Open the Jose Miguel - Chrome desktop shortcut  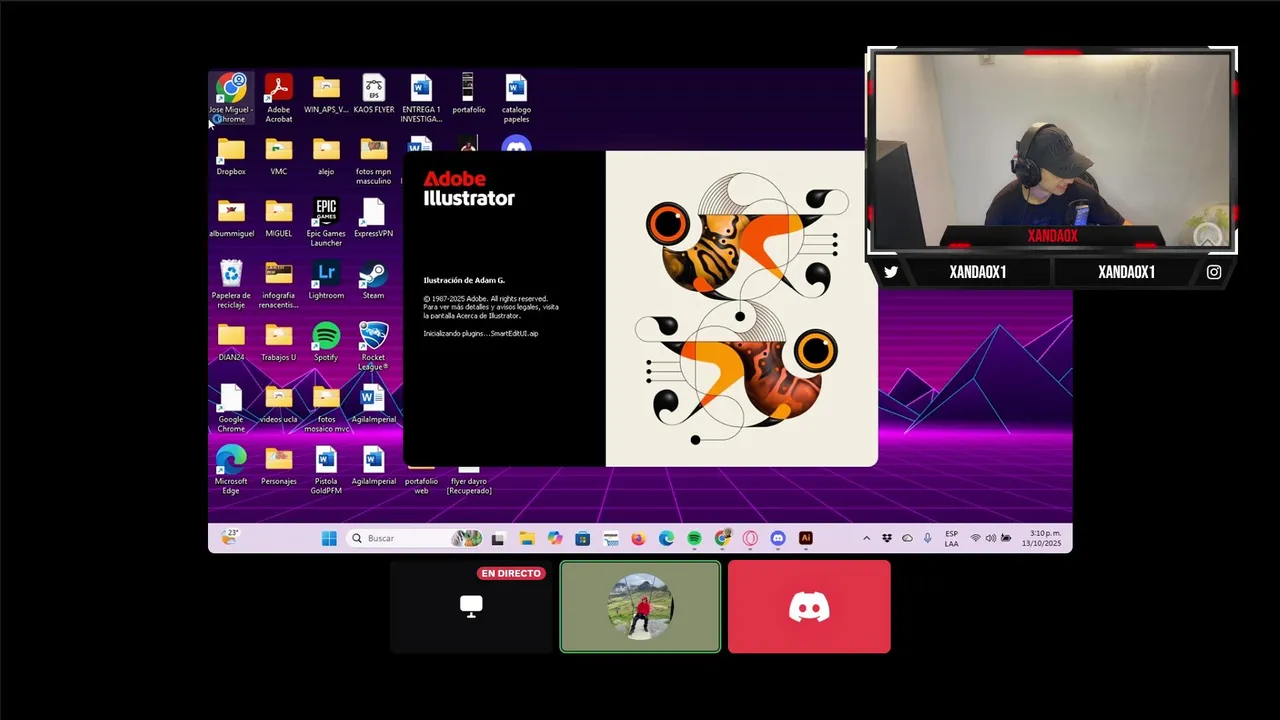[231, 98]
